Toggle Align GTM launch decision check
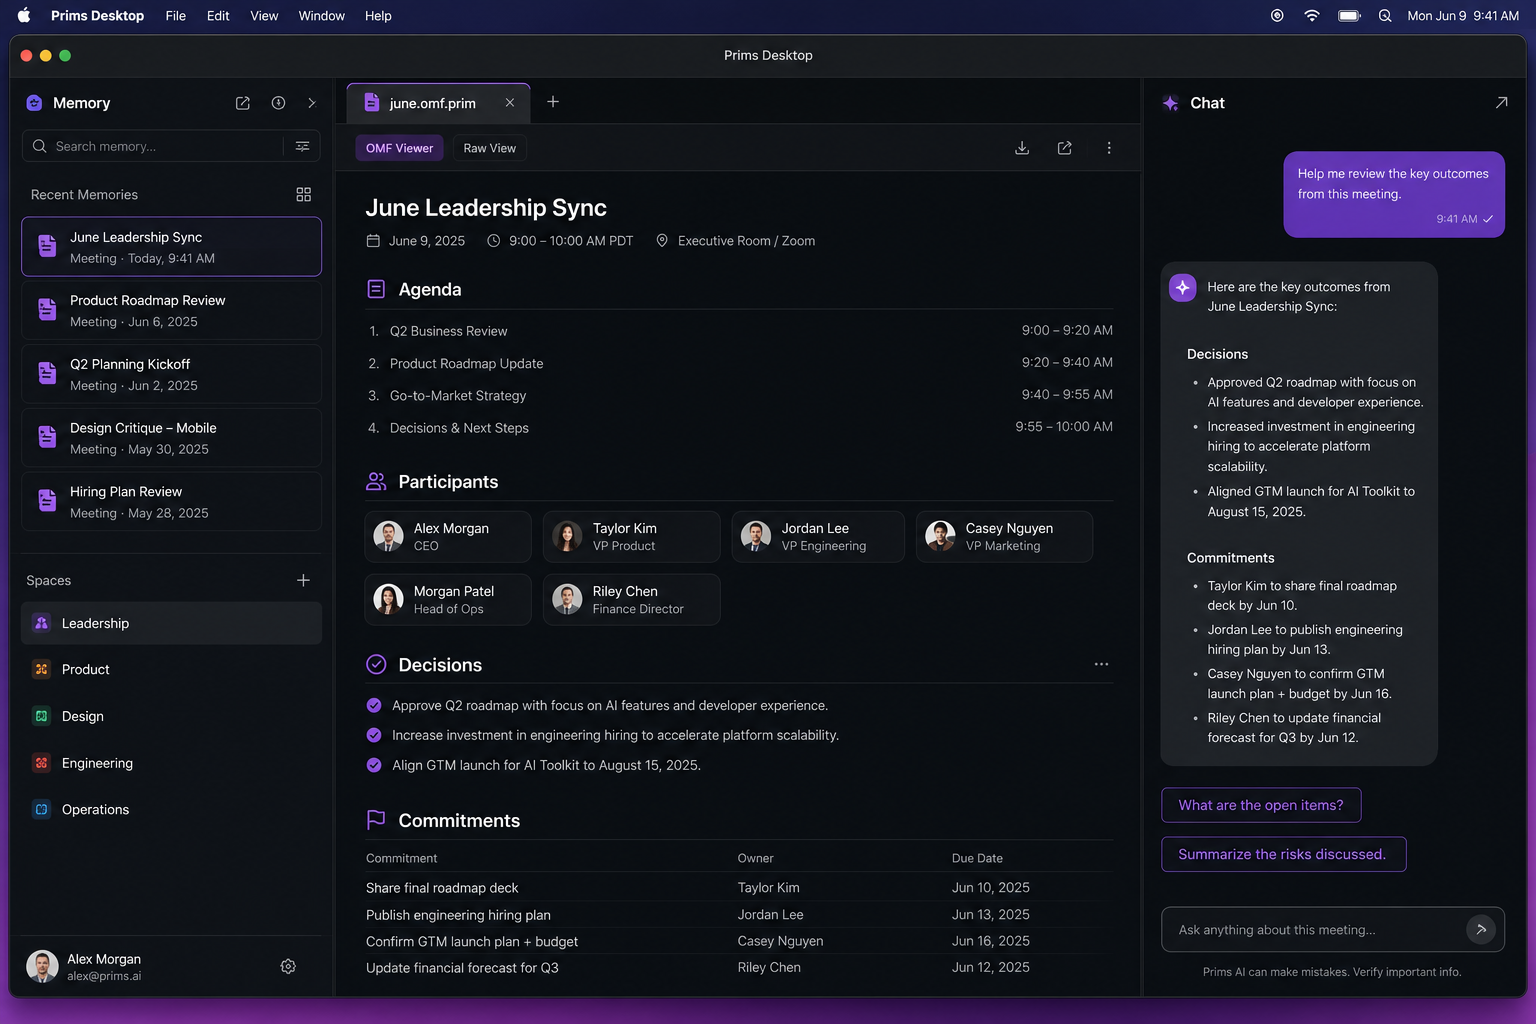Viewport: 1536px width, 1024px height. [374, 765]
